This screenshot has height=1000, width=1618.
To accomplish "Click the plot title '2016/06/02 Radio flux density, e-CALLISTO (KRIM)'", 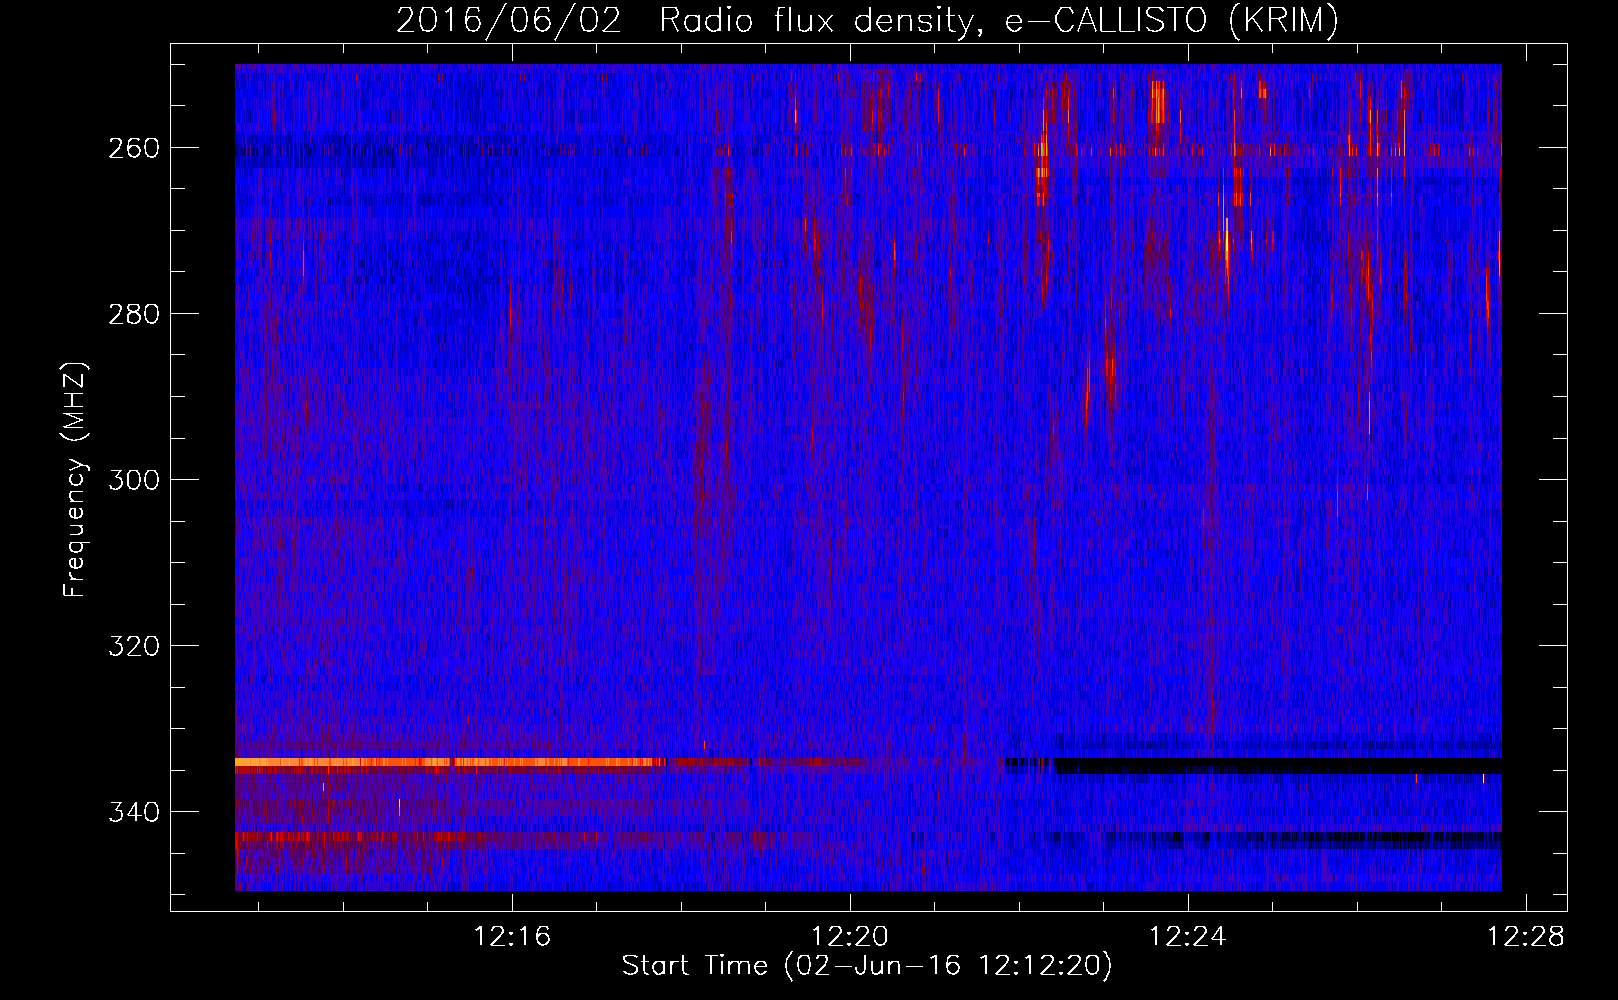I will pyautogui.click(x=867, y=20).
